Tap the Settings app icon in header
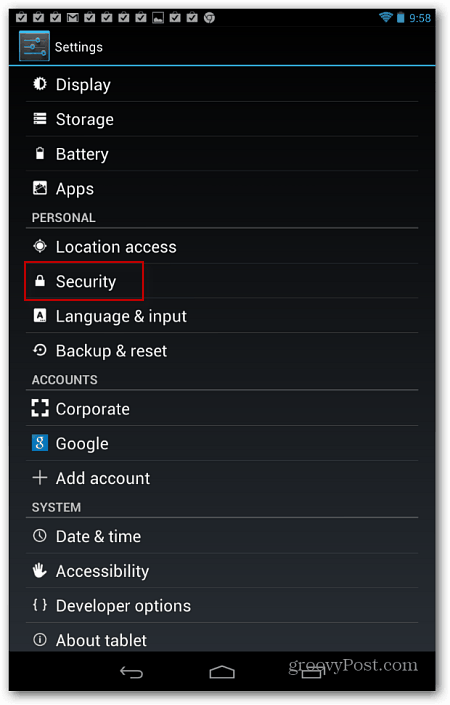This screenshot has width=450, height=705. (x=34, y=46)
